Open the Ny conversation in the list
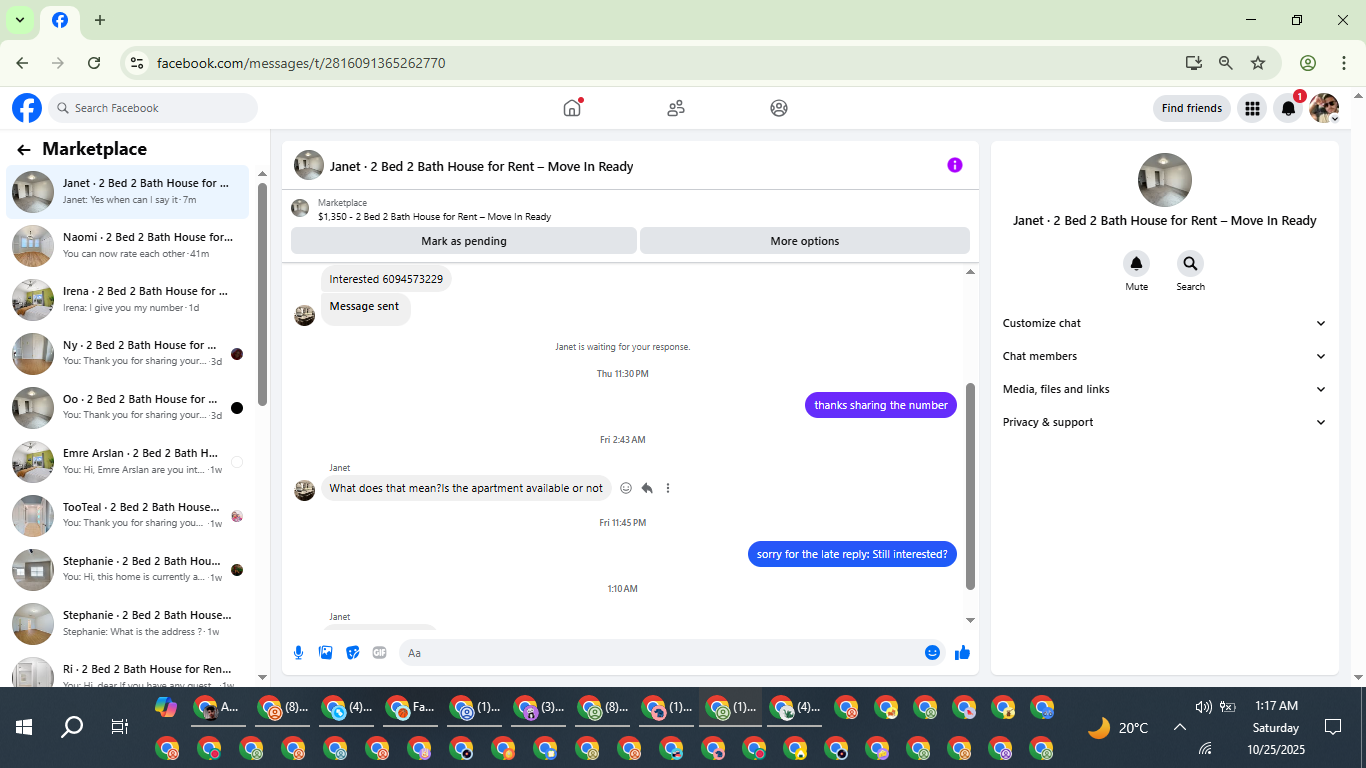1366x768 pixels. point(128,353)
